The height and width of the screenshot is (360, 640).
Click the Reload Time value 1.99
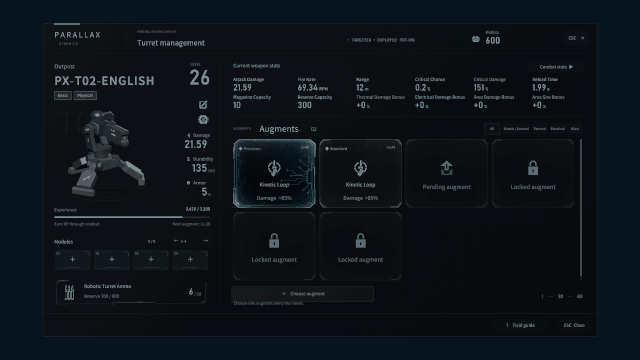coord(541,88)
